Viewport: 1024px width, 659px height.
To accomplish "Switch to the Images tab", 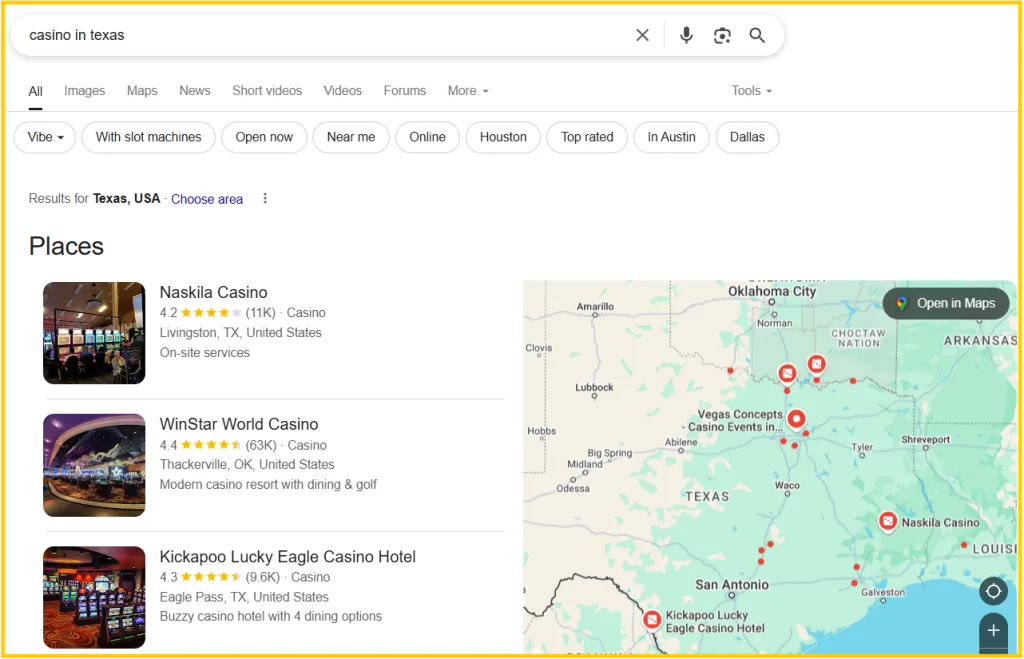I will point(84,90).
